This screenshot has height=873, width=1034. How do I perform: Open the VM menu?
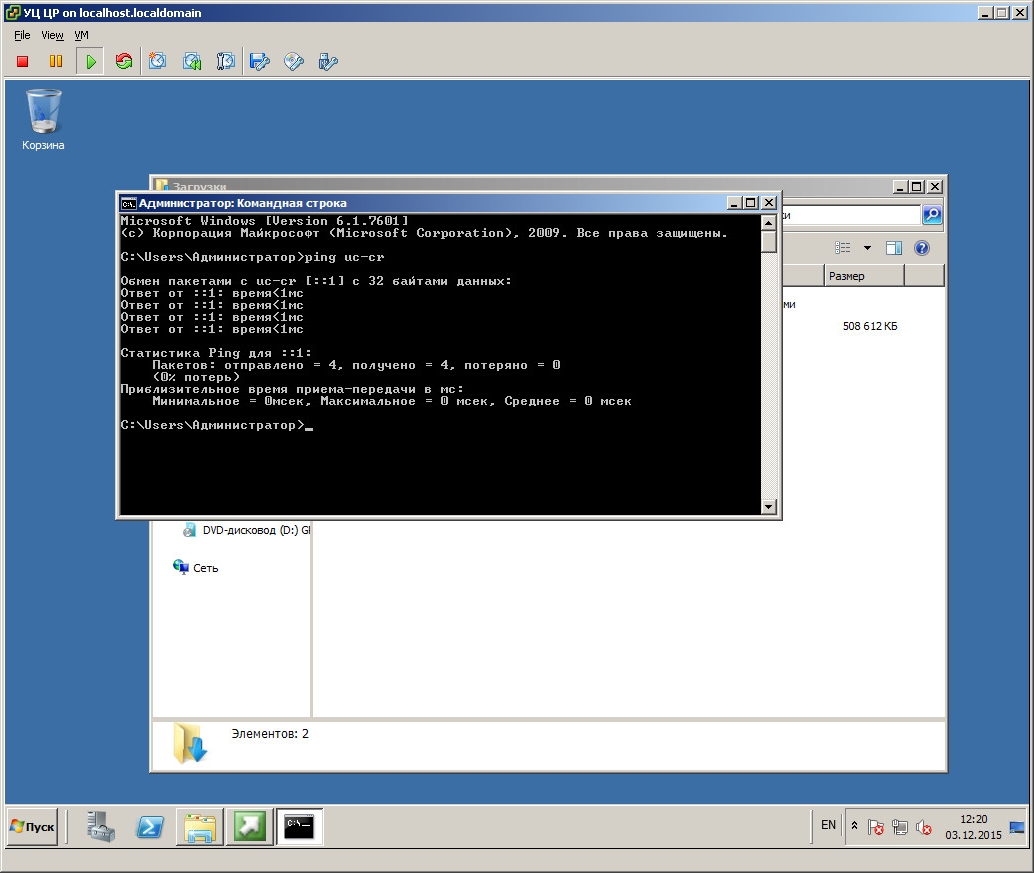coord(81,35)
